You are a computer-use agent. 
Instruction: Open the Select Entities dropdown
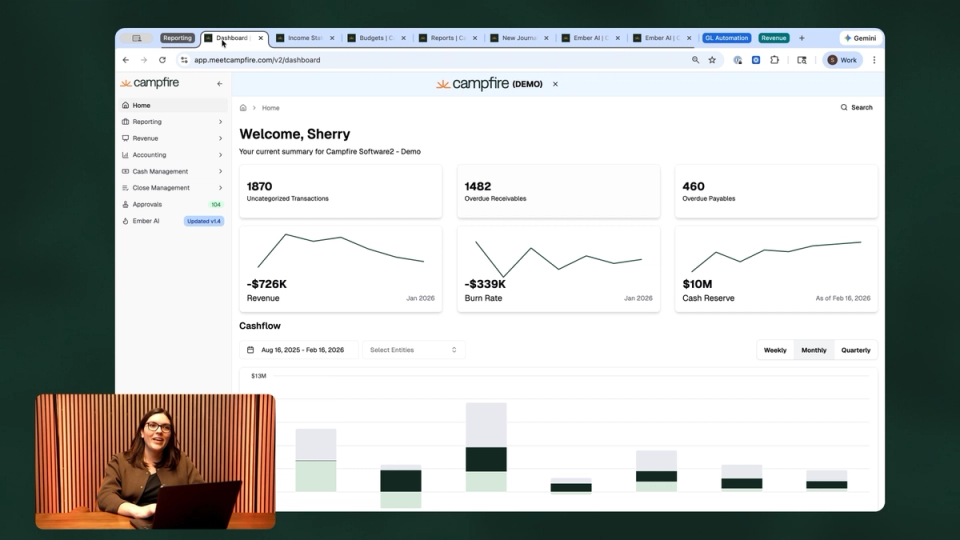tap(413, 350)
